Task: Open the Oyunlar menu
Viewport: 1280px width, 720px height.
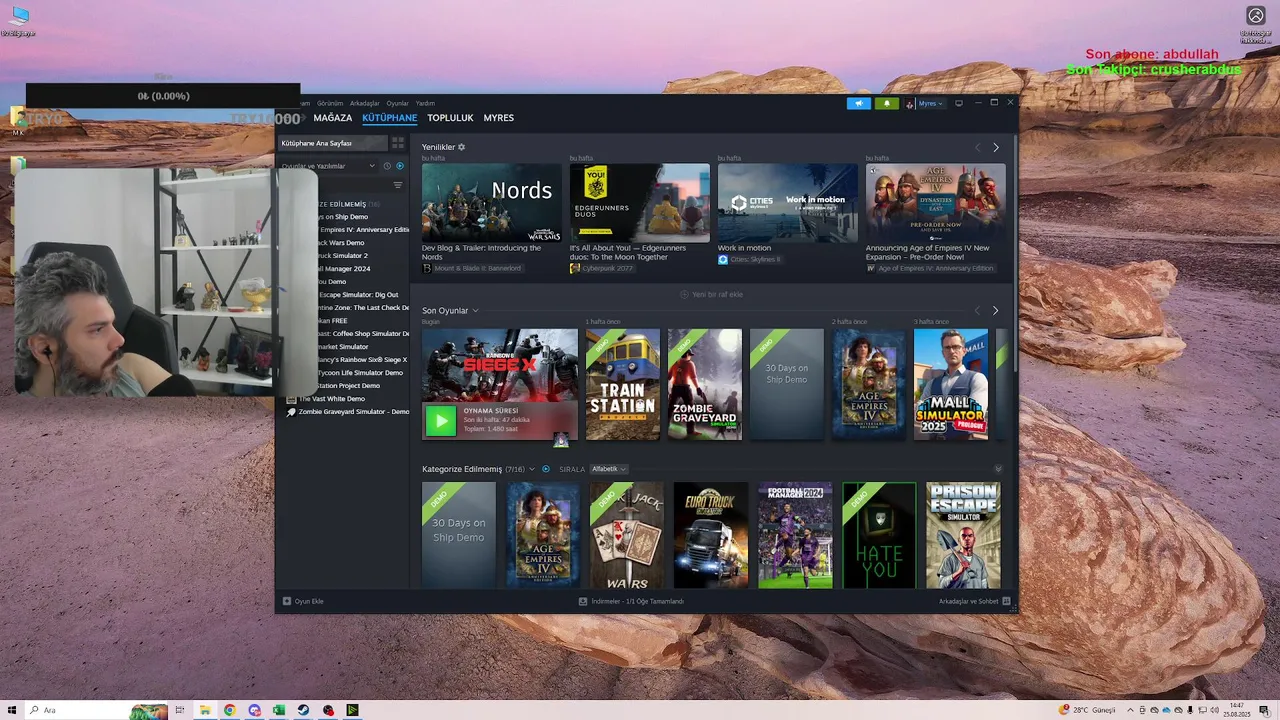Action: (398, 103)
